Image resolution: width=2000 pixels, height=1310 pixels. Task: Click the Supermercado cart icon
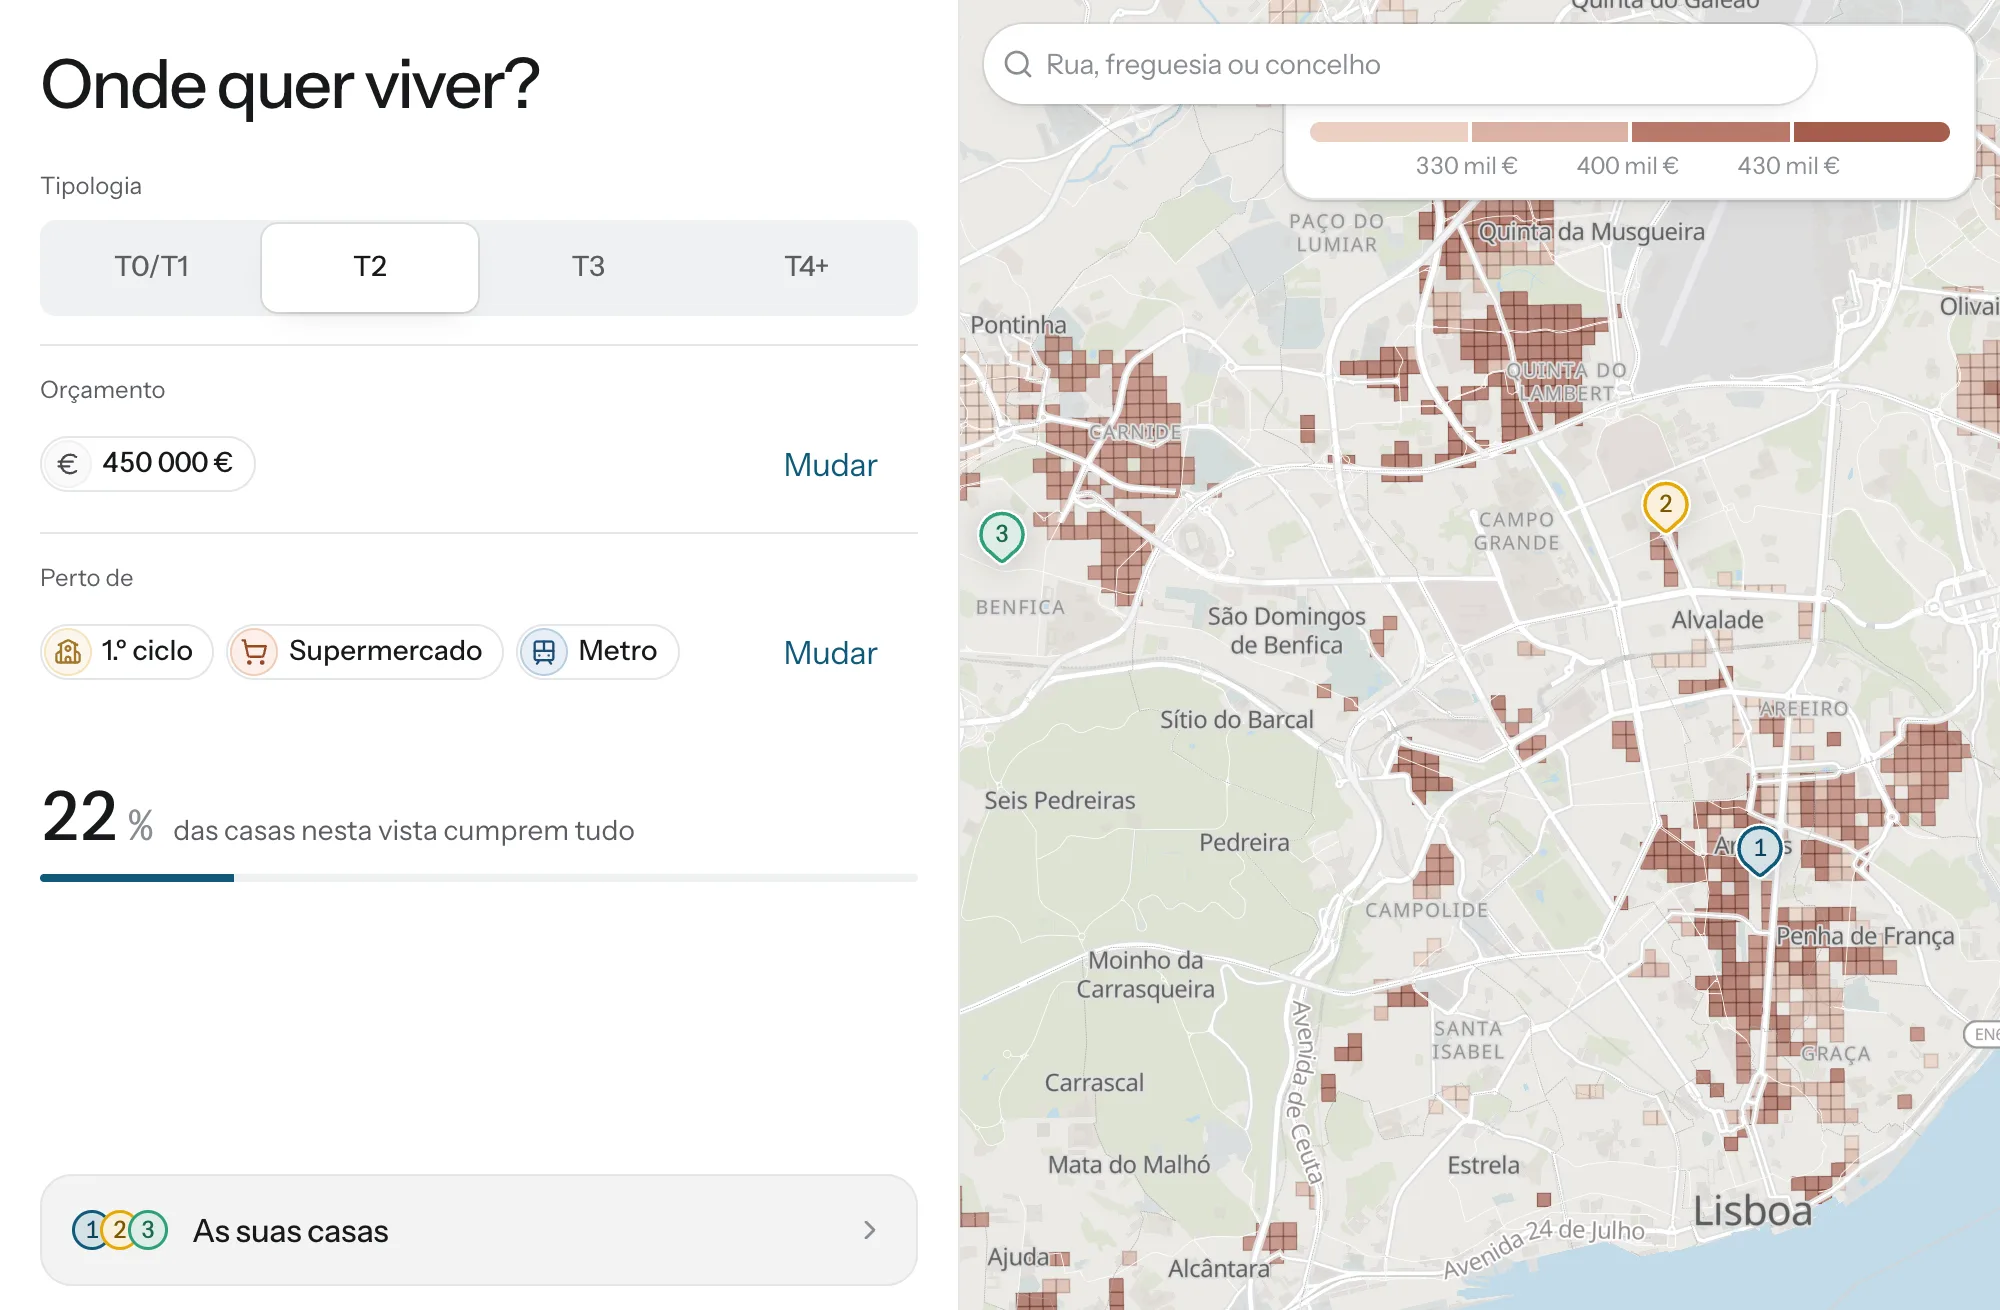point(254,652)
